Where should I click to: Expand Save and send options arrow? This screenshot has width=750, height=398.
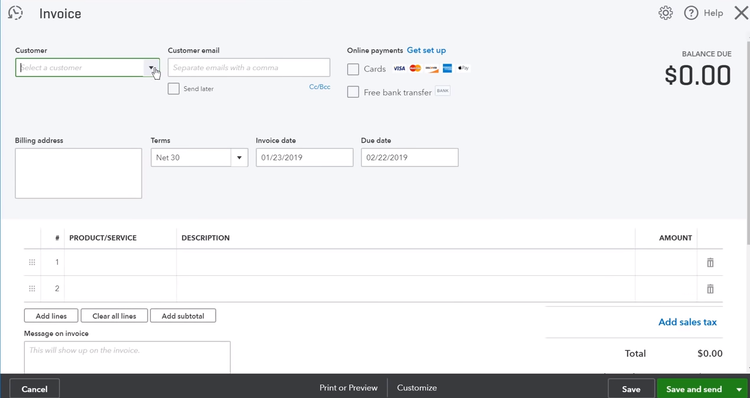[x=739, y=389]
